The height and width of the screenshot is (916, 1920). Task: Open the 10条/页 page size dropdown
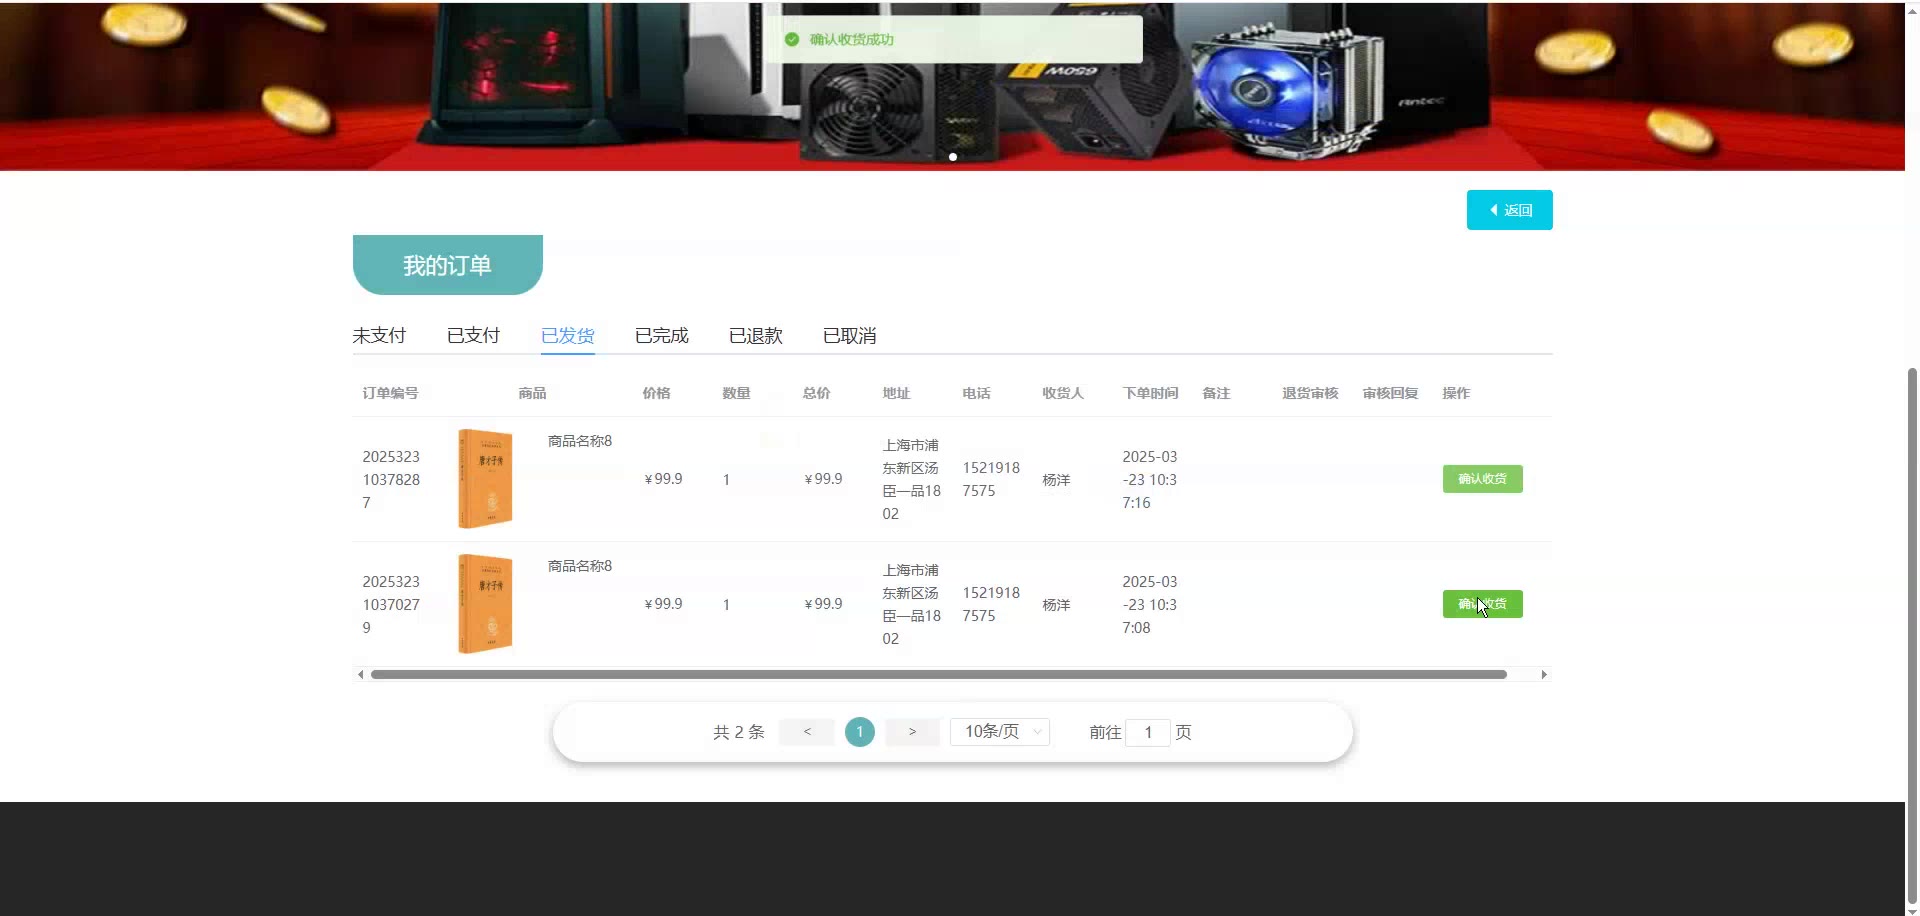click(1000, 732)
